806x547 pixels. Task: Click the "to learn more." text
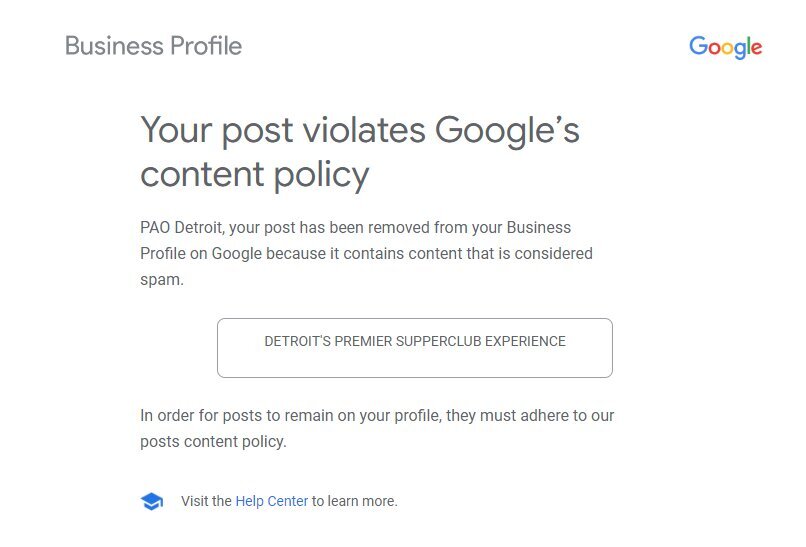[x=355, y=501]
